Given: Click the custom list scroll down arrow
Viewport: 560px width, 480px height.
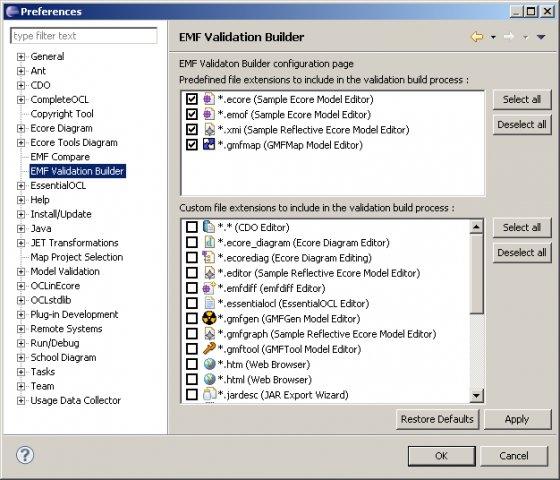Looking at the screenshot, I should [476, 395].
